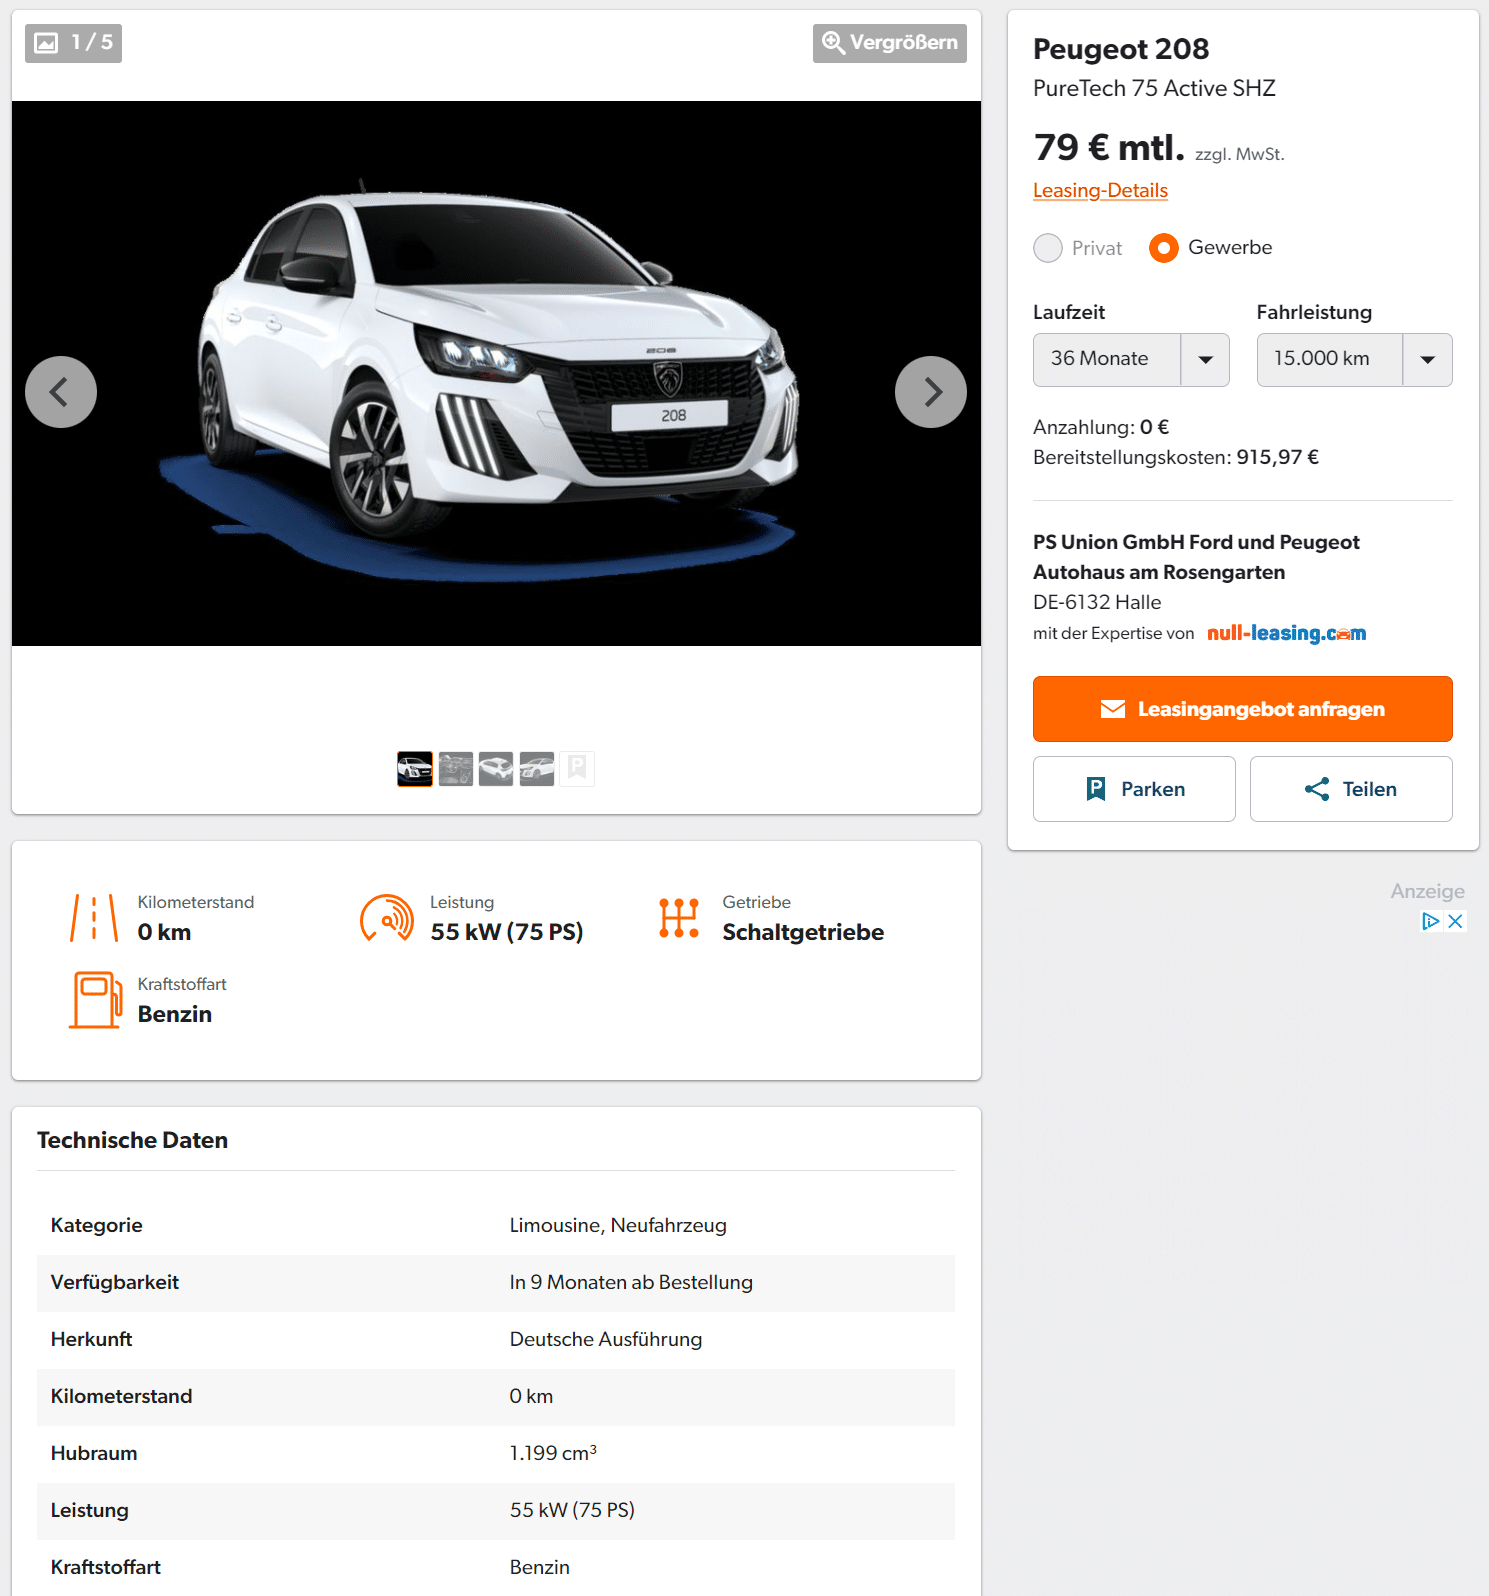Image resolution: width=1489 pixels, height=1596 pixels.
Task: Click the '79 € mtl.' price
Action: 1109,147
